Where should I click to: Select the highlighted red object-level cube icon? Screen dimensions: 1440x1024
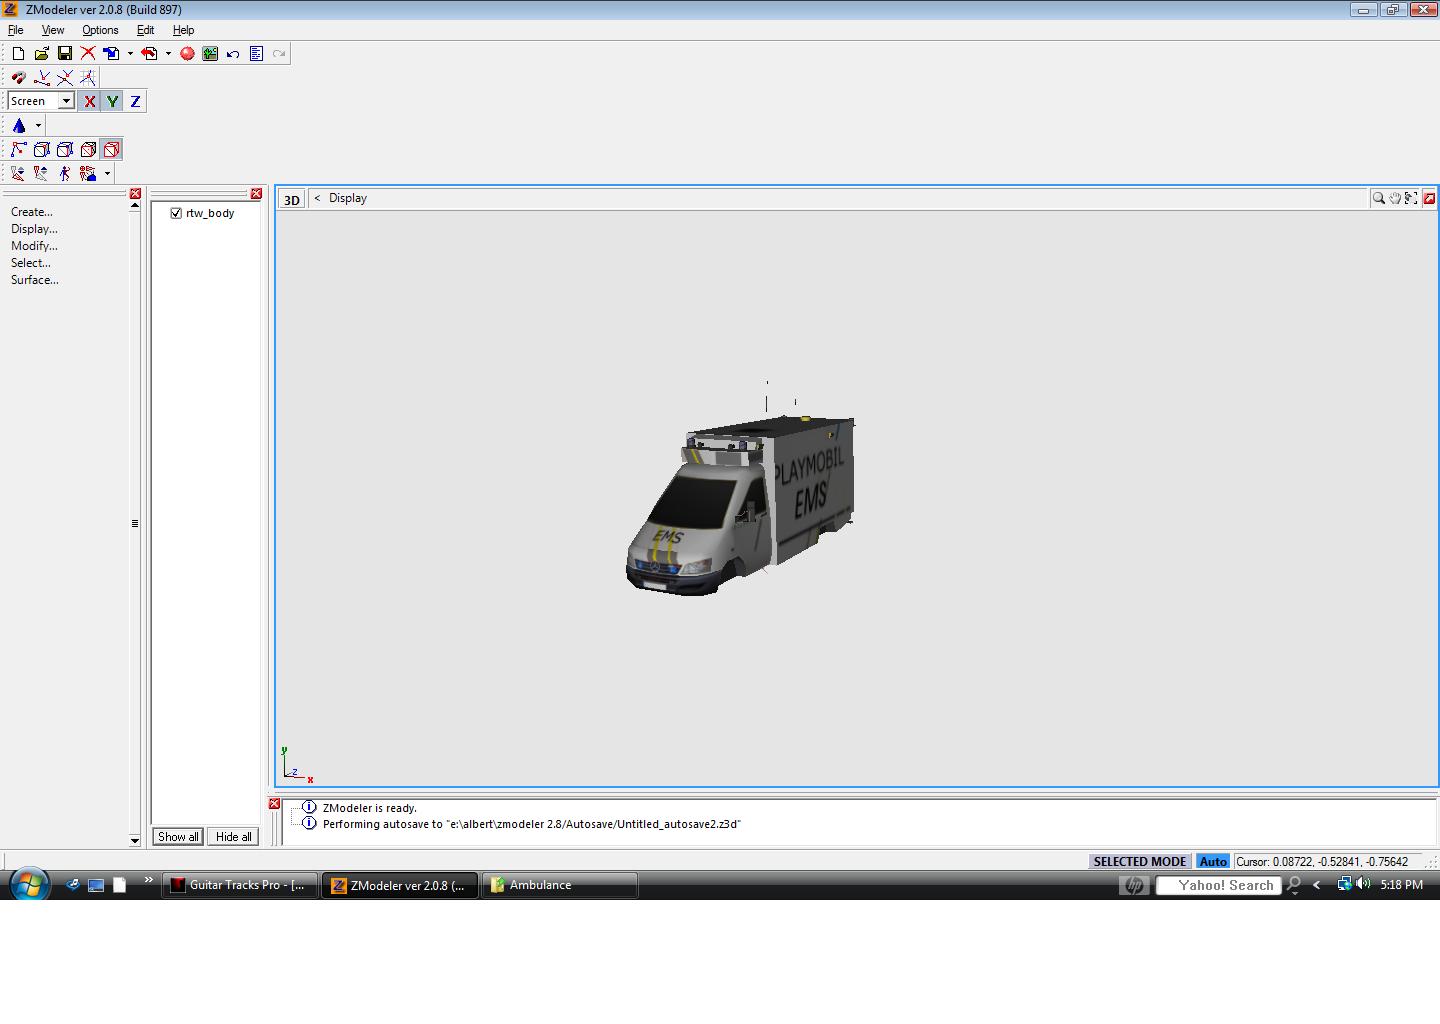coord(111,149)
